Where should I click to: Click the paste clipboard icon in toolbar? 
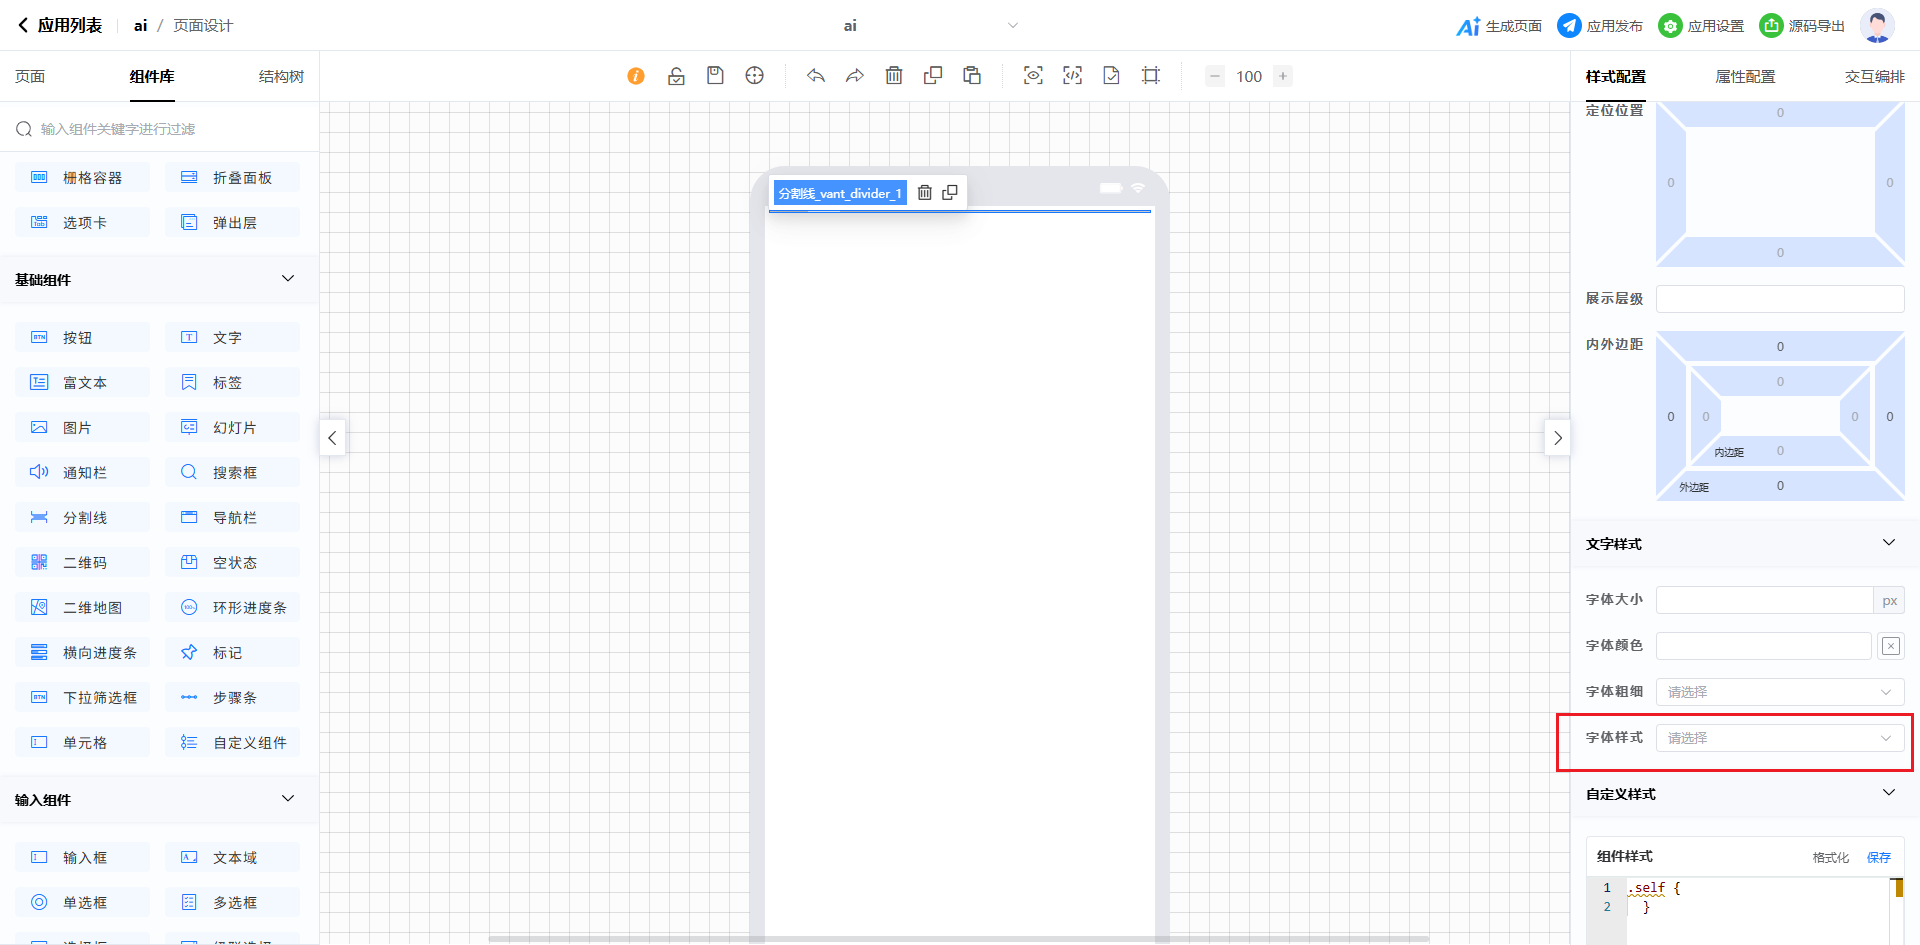click(x=972, y=76)
